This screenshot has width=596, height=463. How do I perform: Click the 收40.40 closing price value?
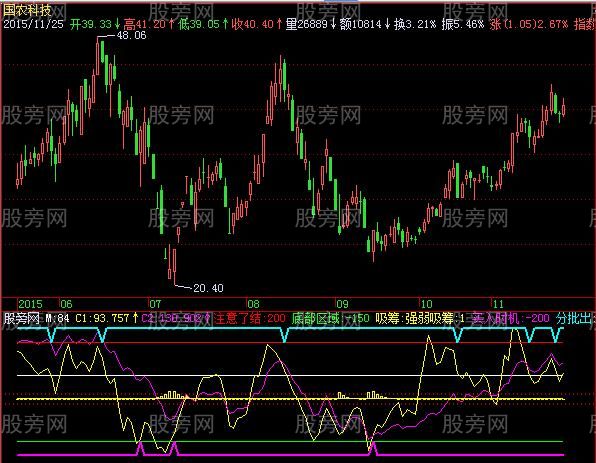(253, 24)
